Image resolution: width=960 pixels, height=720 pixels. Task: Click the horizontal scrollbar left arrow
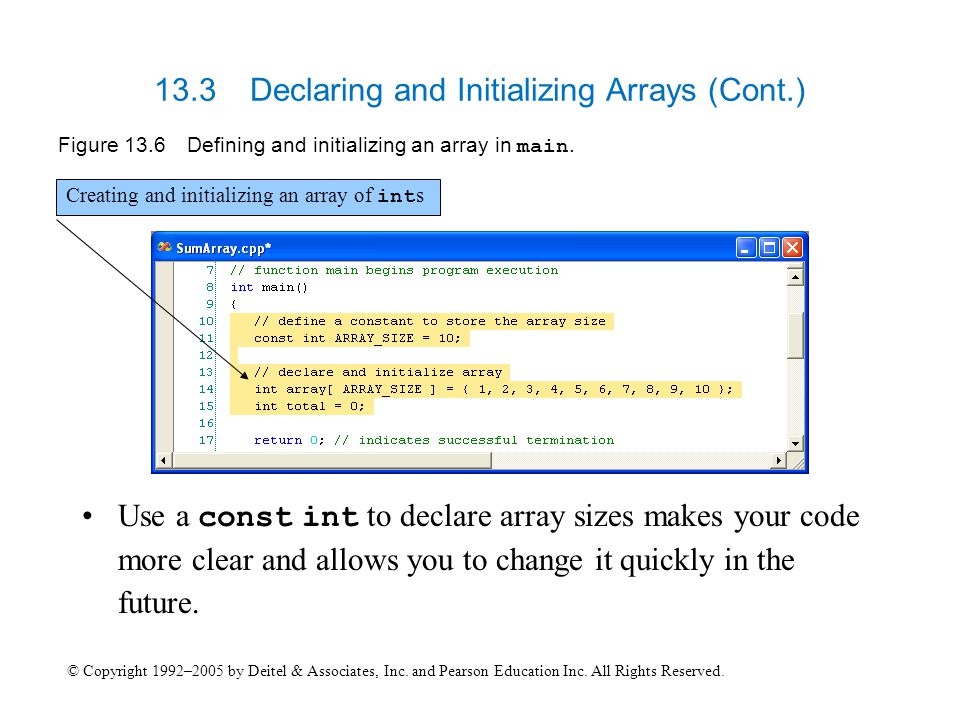(163, 460)
